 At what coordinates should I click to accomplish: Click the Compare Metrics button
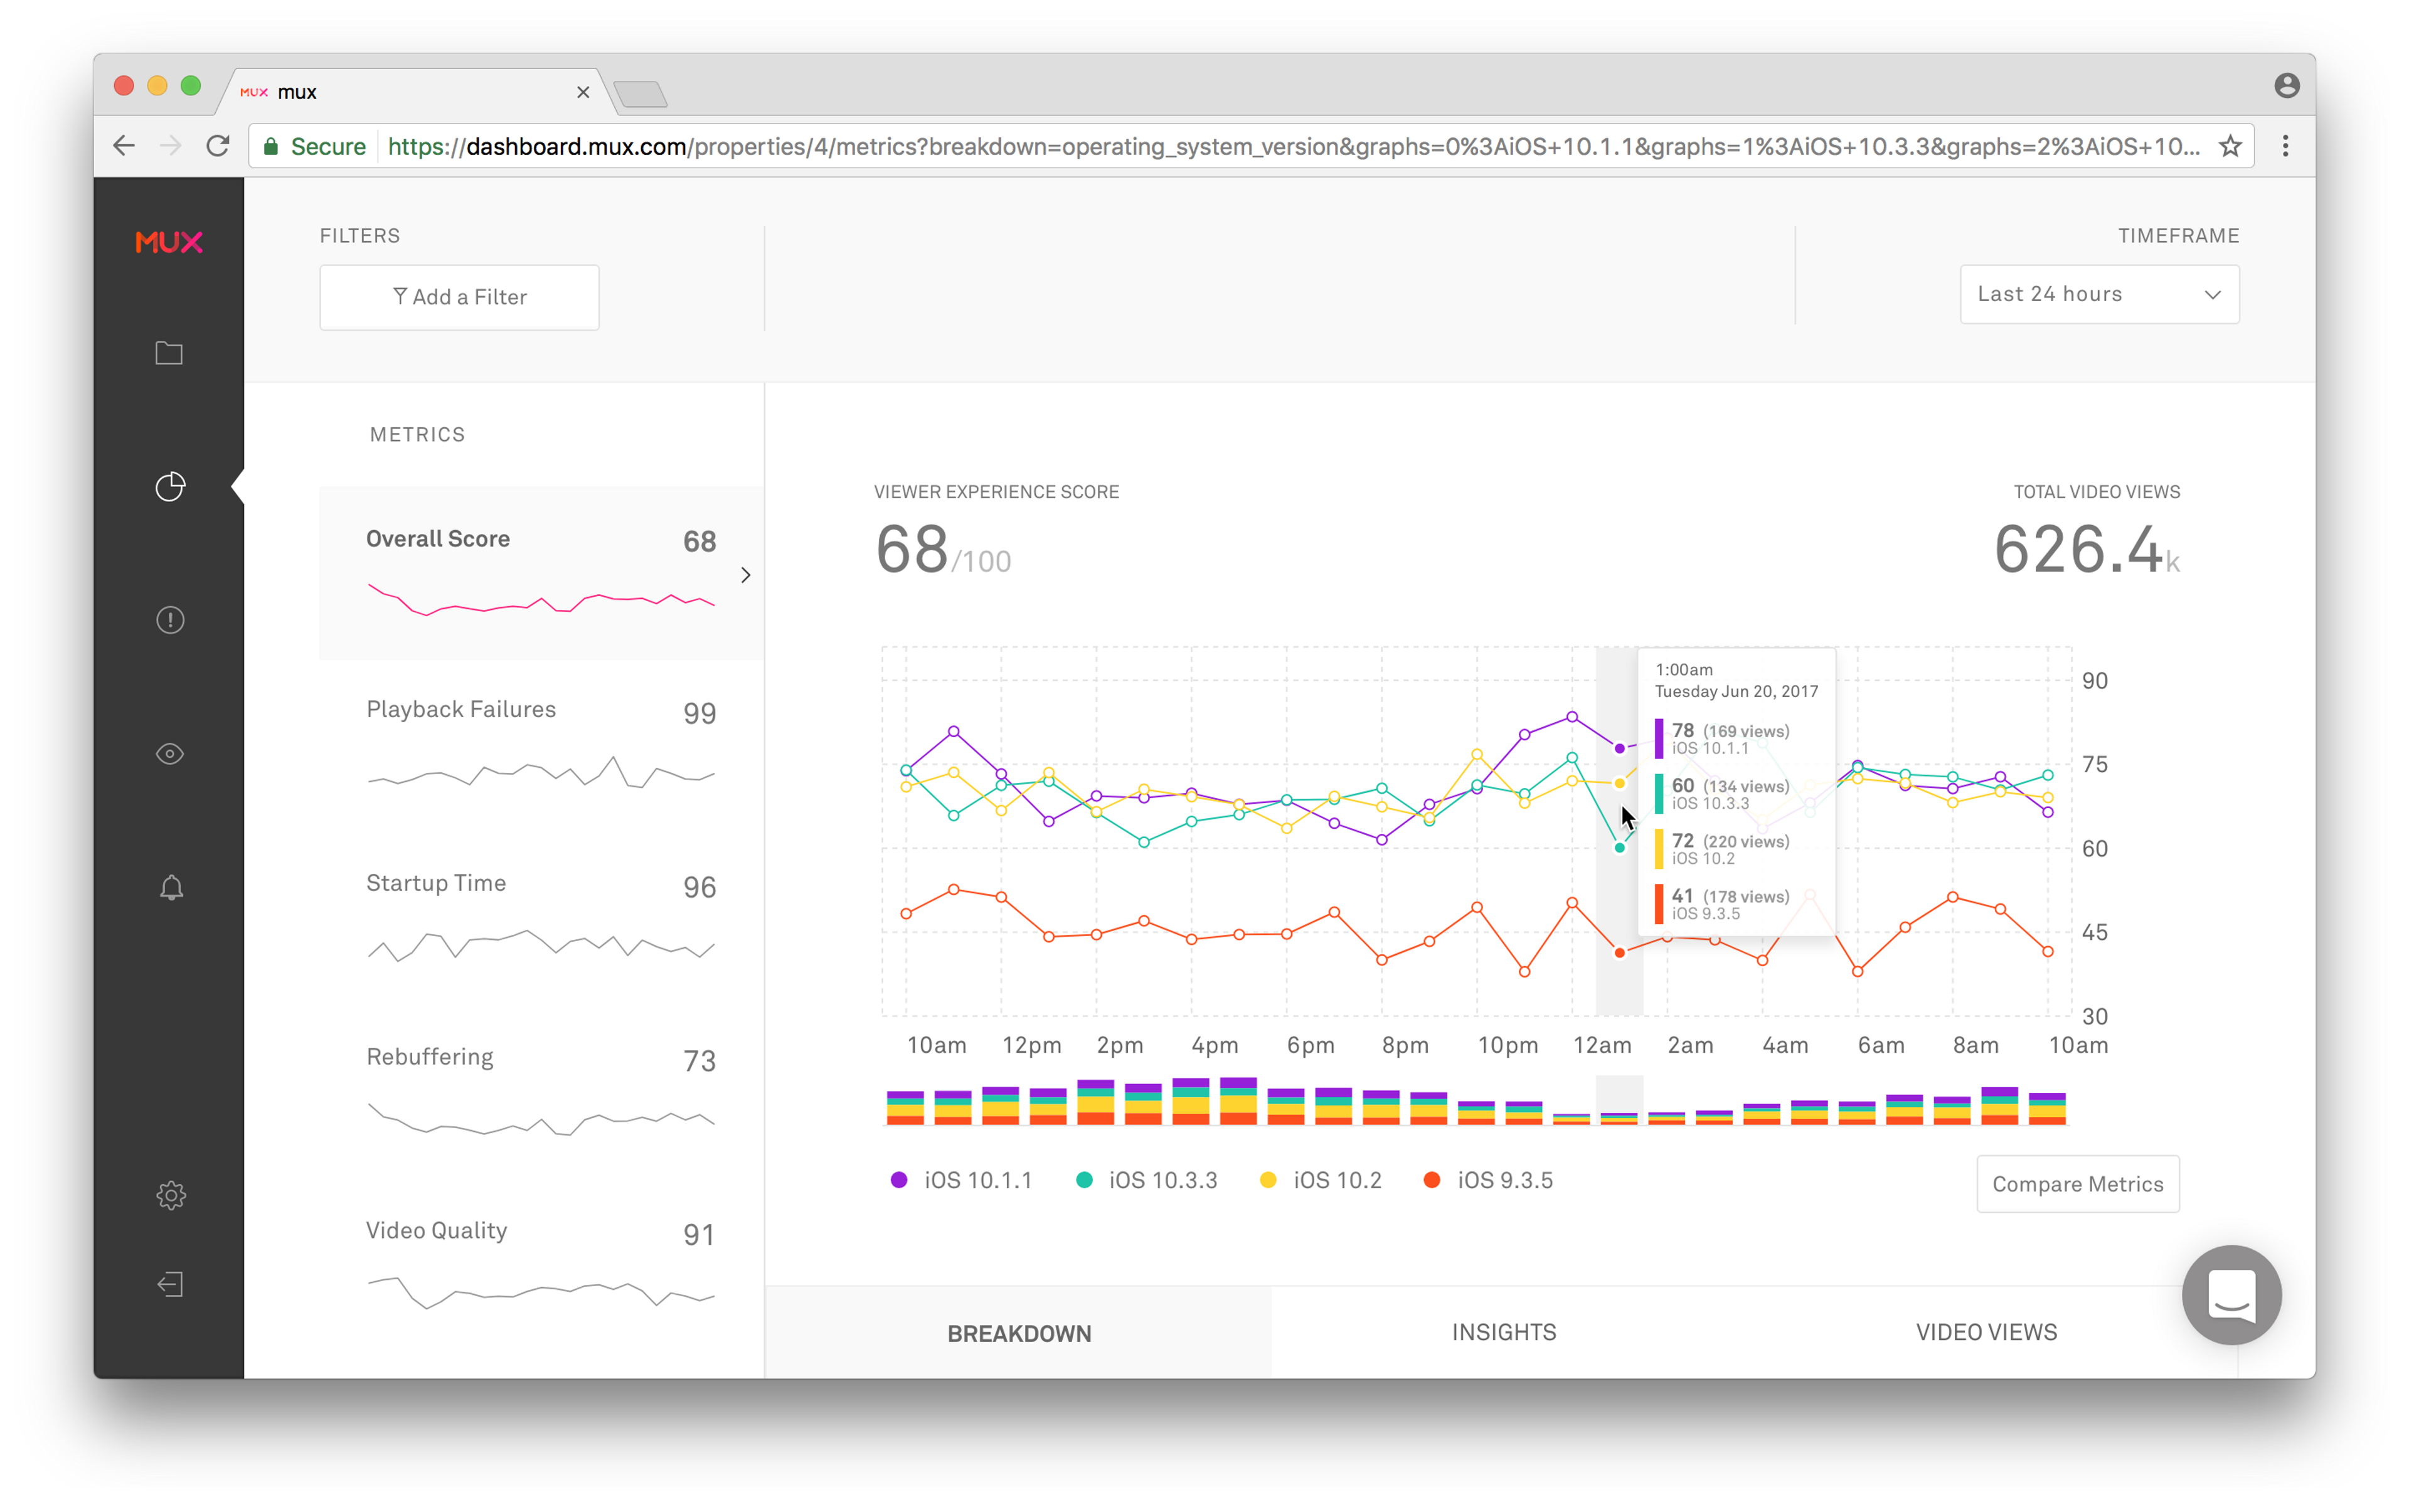[x=2077, y=1184]
